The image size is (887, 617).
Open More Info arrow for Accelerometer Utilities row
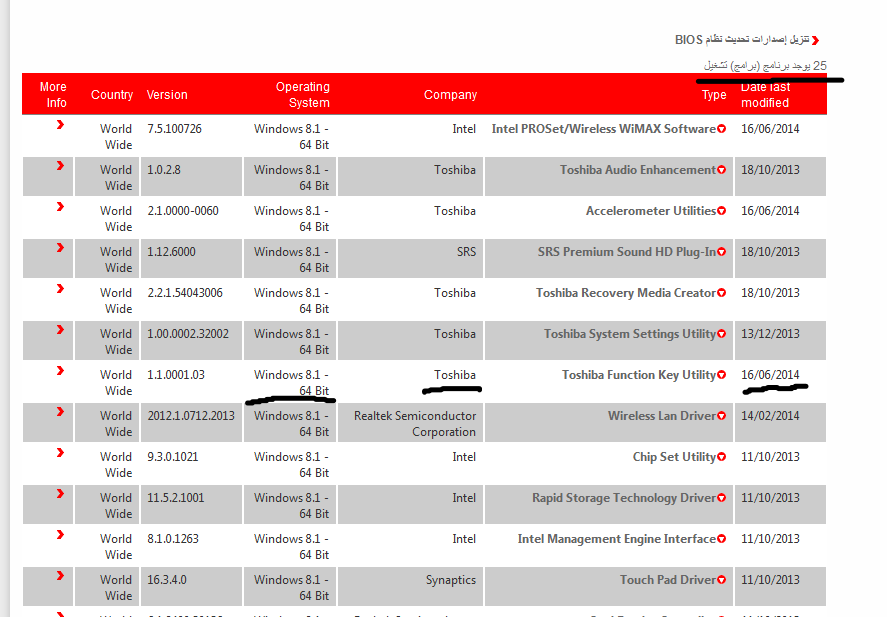pyautogui.click(x=60, y=207)
